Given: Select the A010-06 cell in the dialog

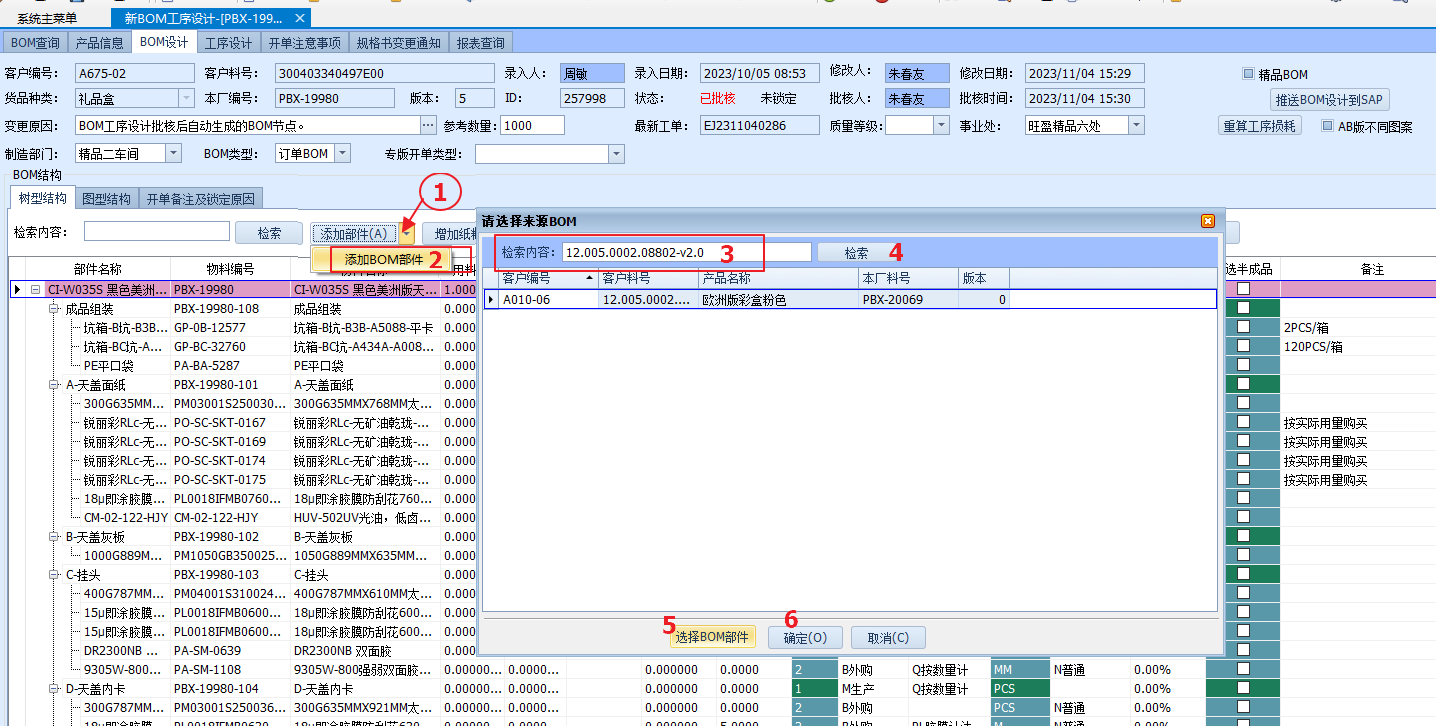Looking at the screenshot, I should (x=548, y=299).
